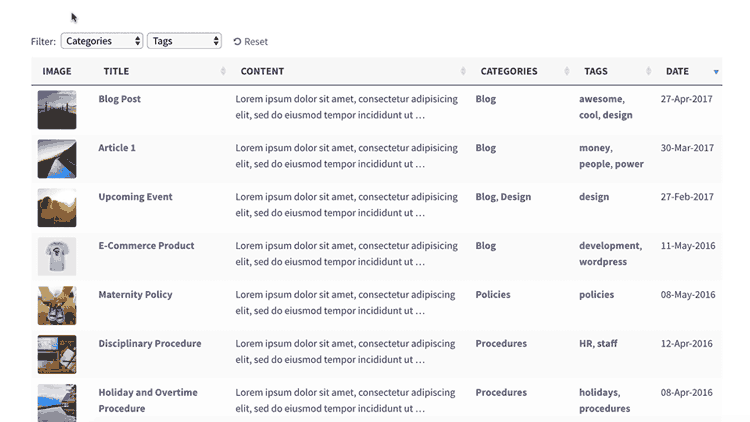Filter by the awesome tag

click(601, 99)
